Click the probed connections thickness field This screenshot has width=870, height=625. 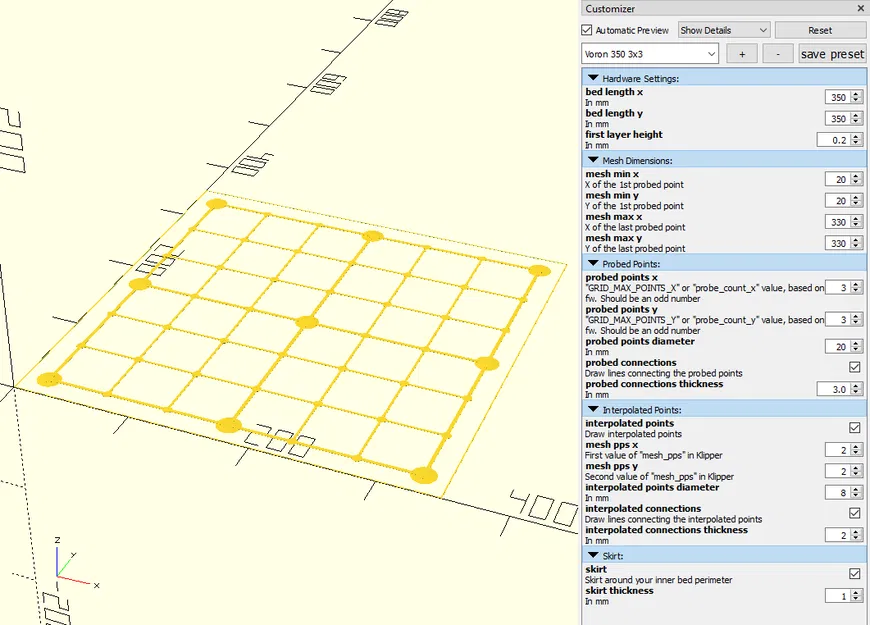tap(833, 389)
